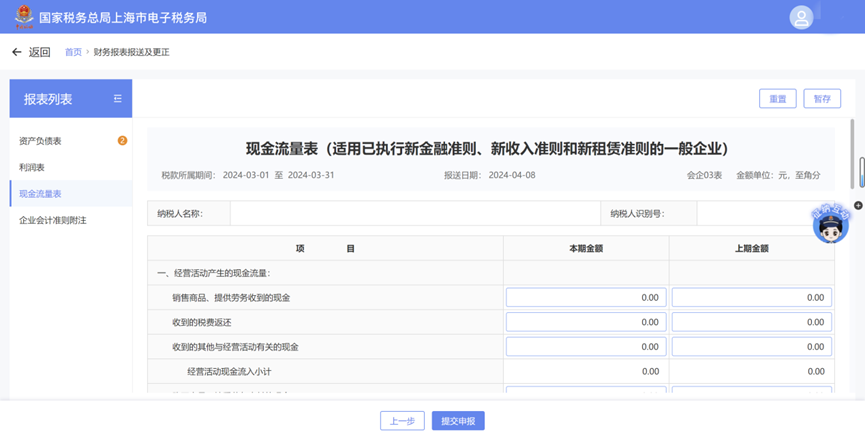Open the tax assistant mascot icon
865x439 pixels.
[830, 224]
